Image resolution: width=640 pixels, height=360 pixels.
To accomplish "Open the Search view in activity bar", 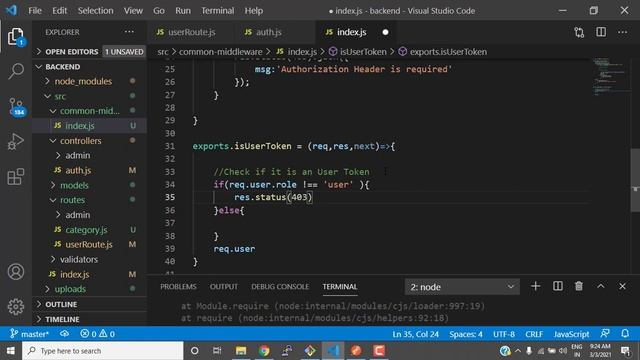I will [16, 71].
